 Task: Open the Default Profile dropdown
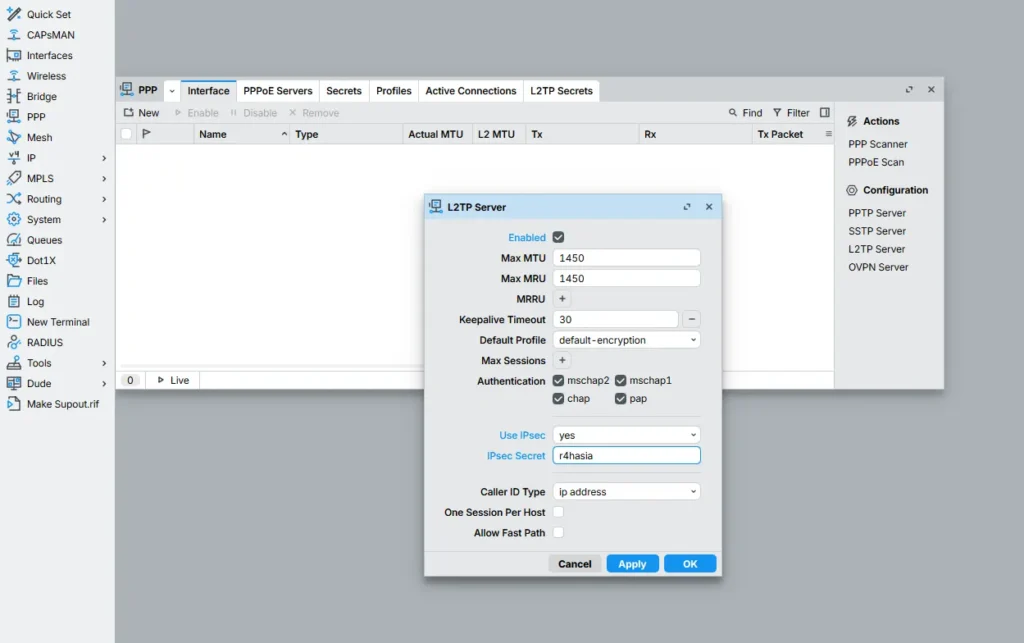click(626, 340)
